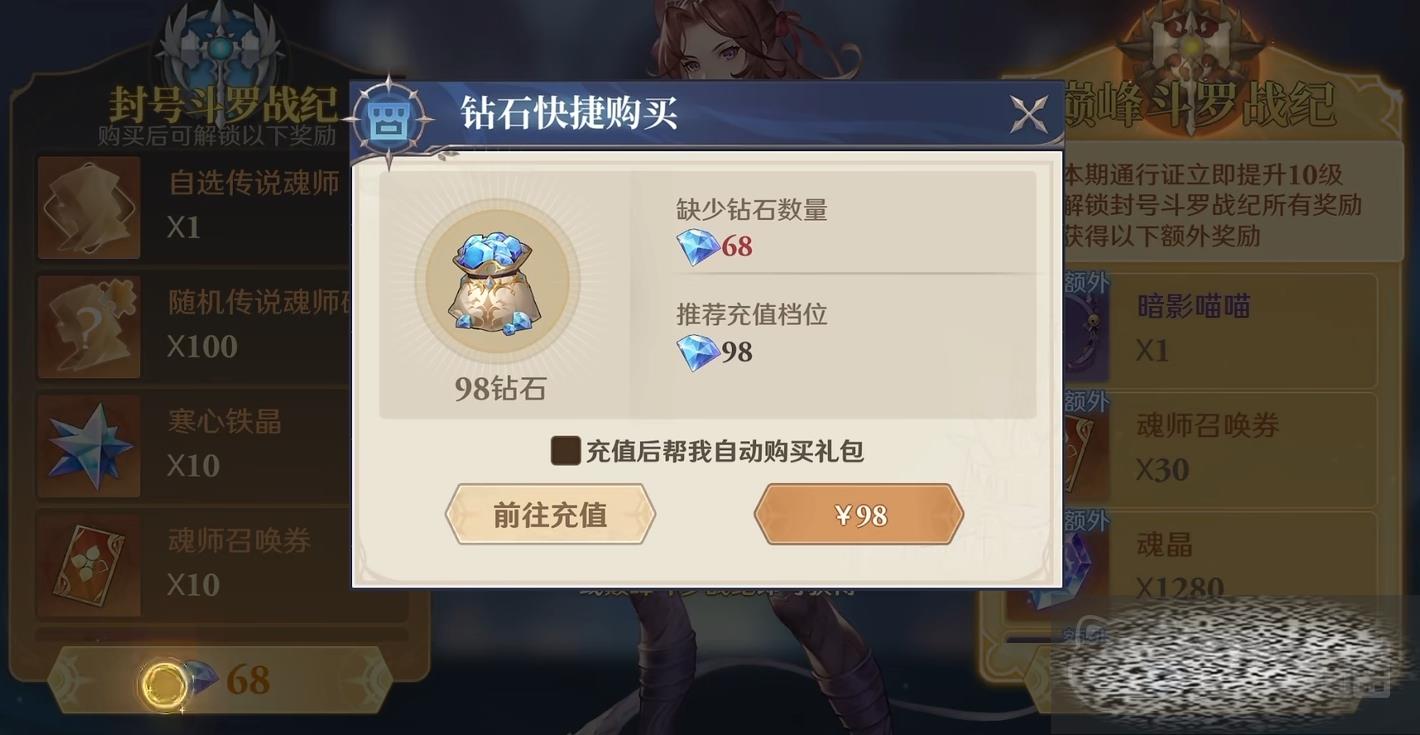Click the 推荐充值档位 recommended tier text
Viewport: 1420px width, 735px height.
[752, 315]
